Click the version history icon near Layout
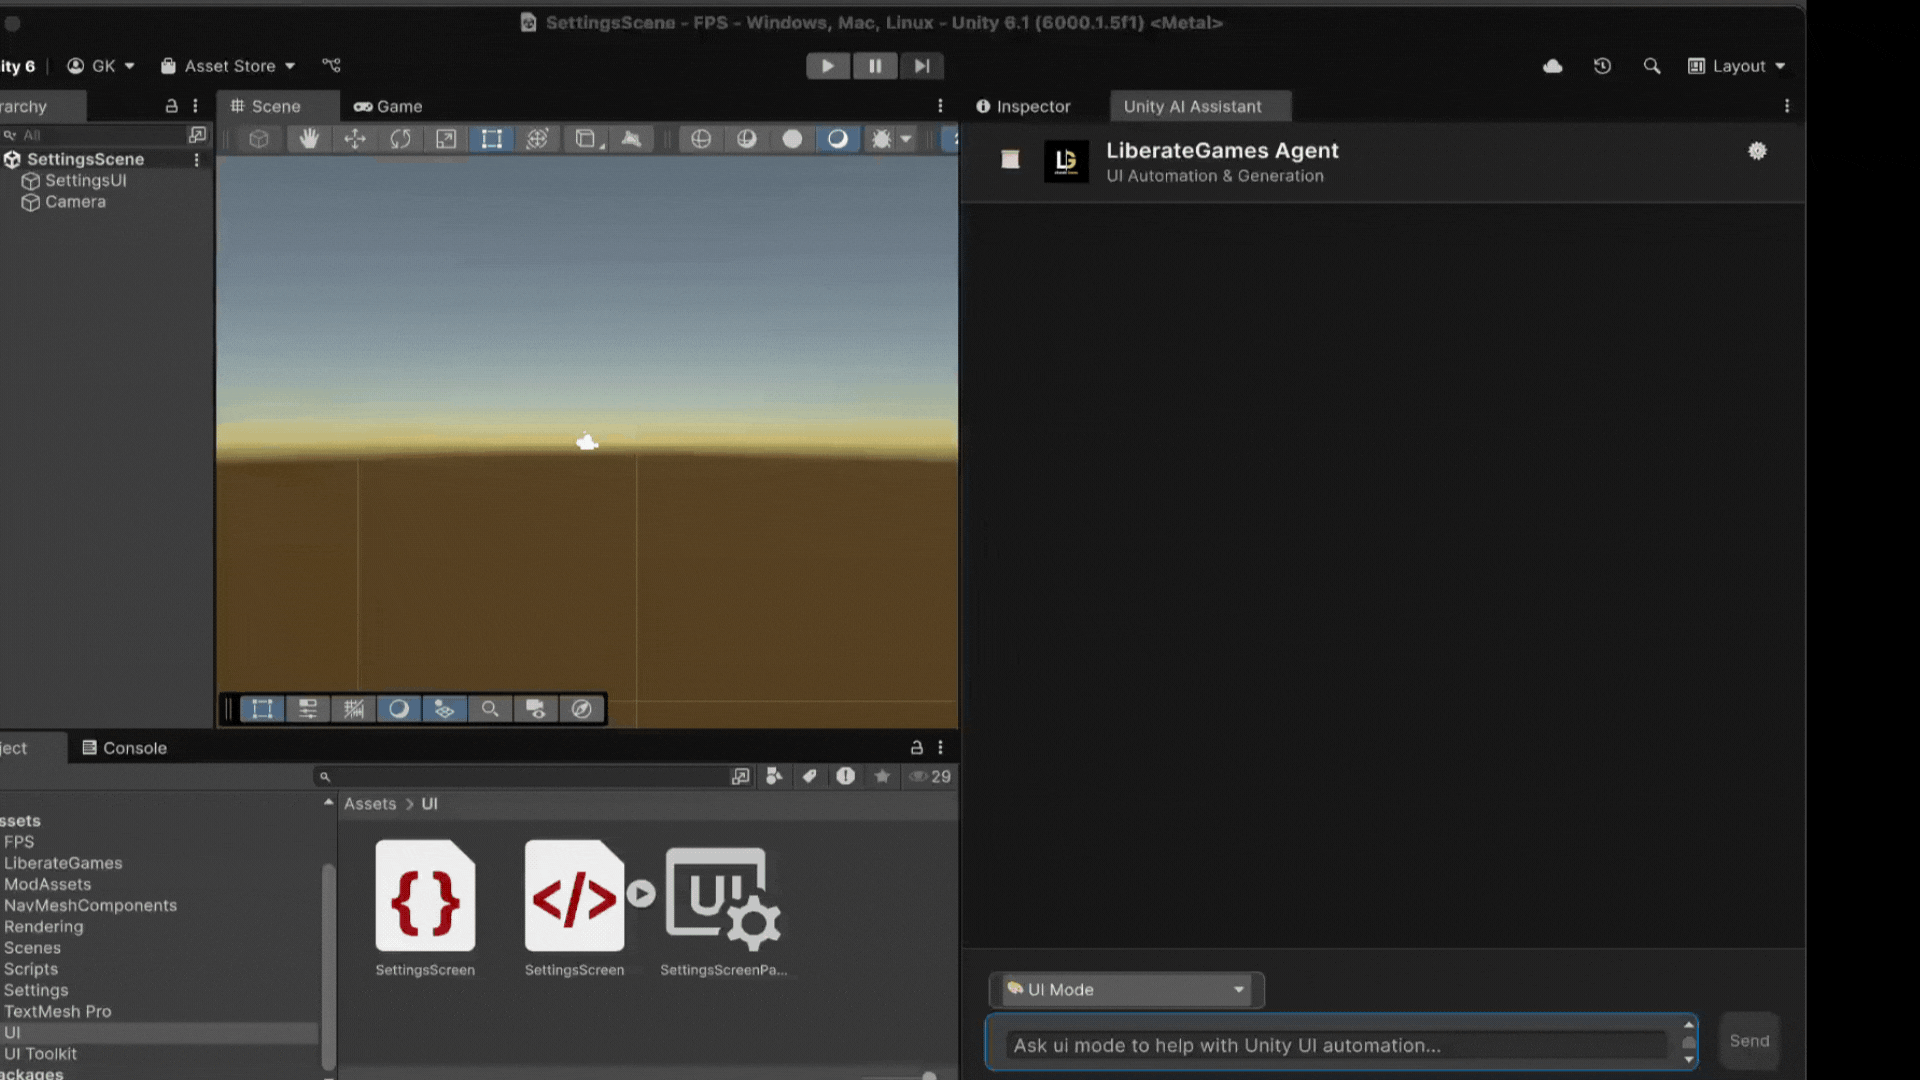Viewport: 1920px width, 1080px height. [x=1602, y=65]
